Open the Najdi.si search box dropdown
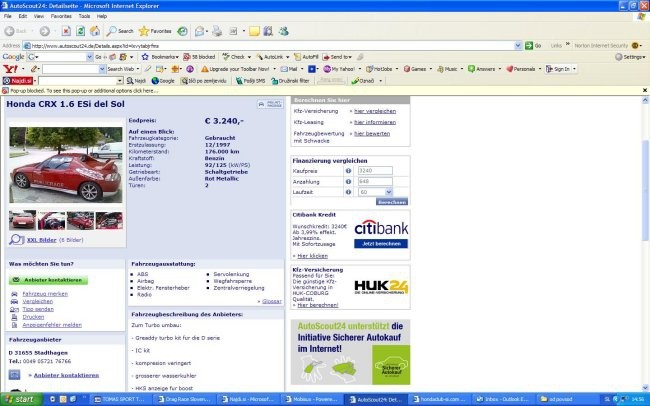The height and width of the screenshot is (406, 650). click(119, 81)
